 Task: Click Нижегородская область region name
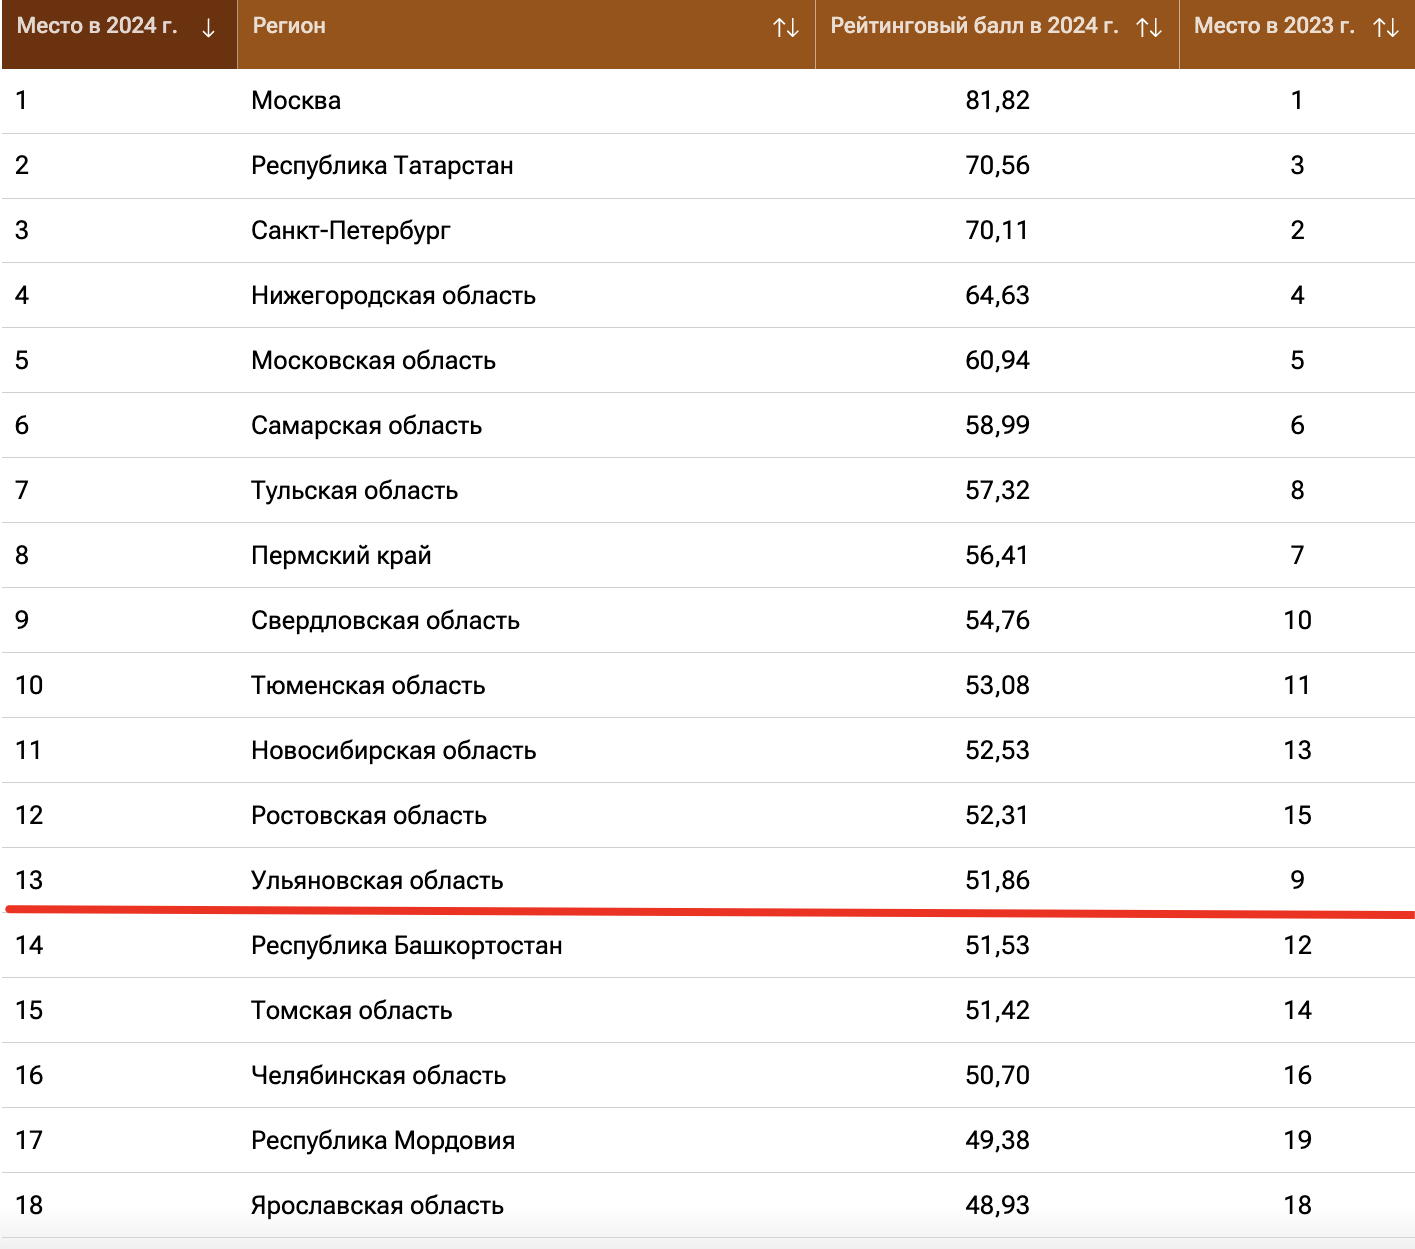[x=393, y=296]
